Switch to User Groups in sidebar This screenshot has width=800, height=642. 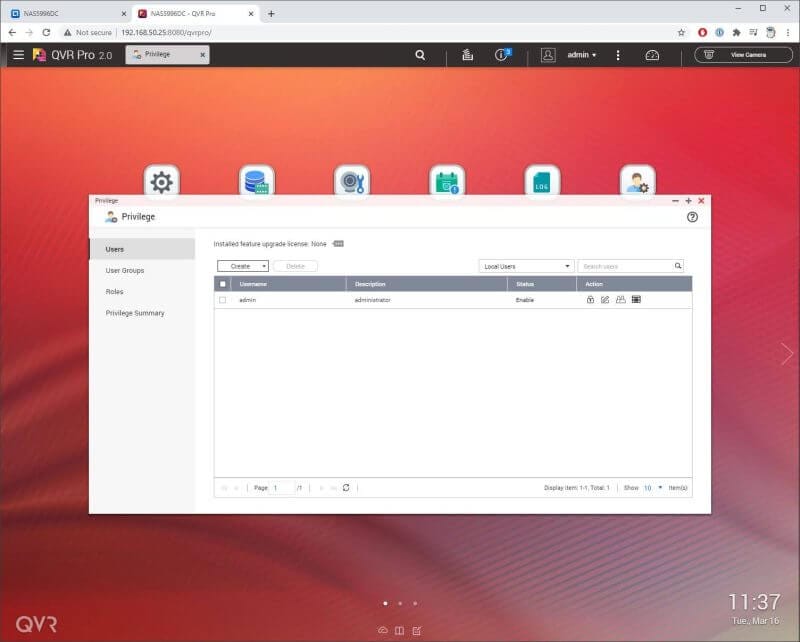tap(125, 270)
